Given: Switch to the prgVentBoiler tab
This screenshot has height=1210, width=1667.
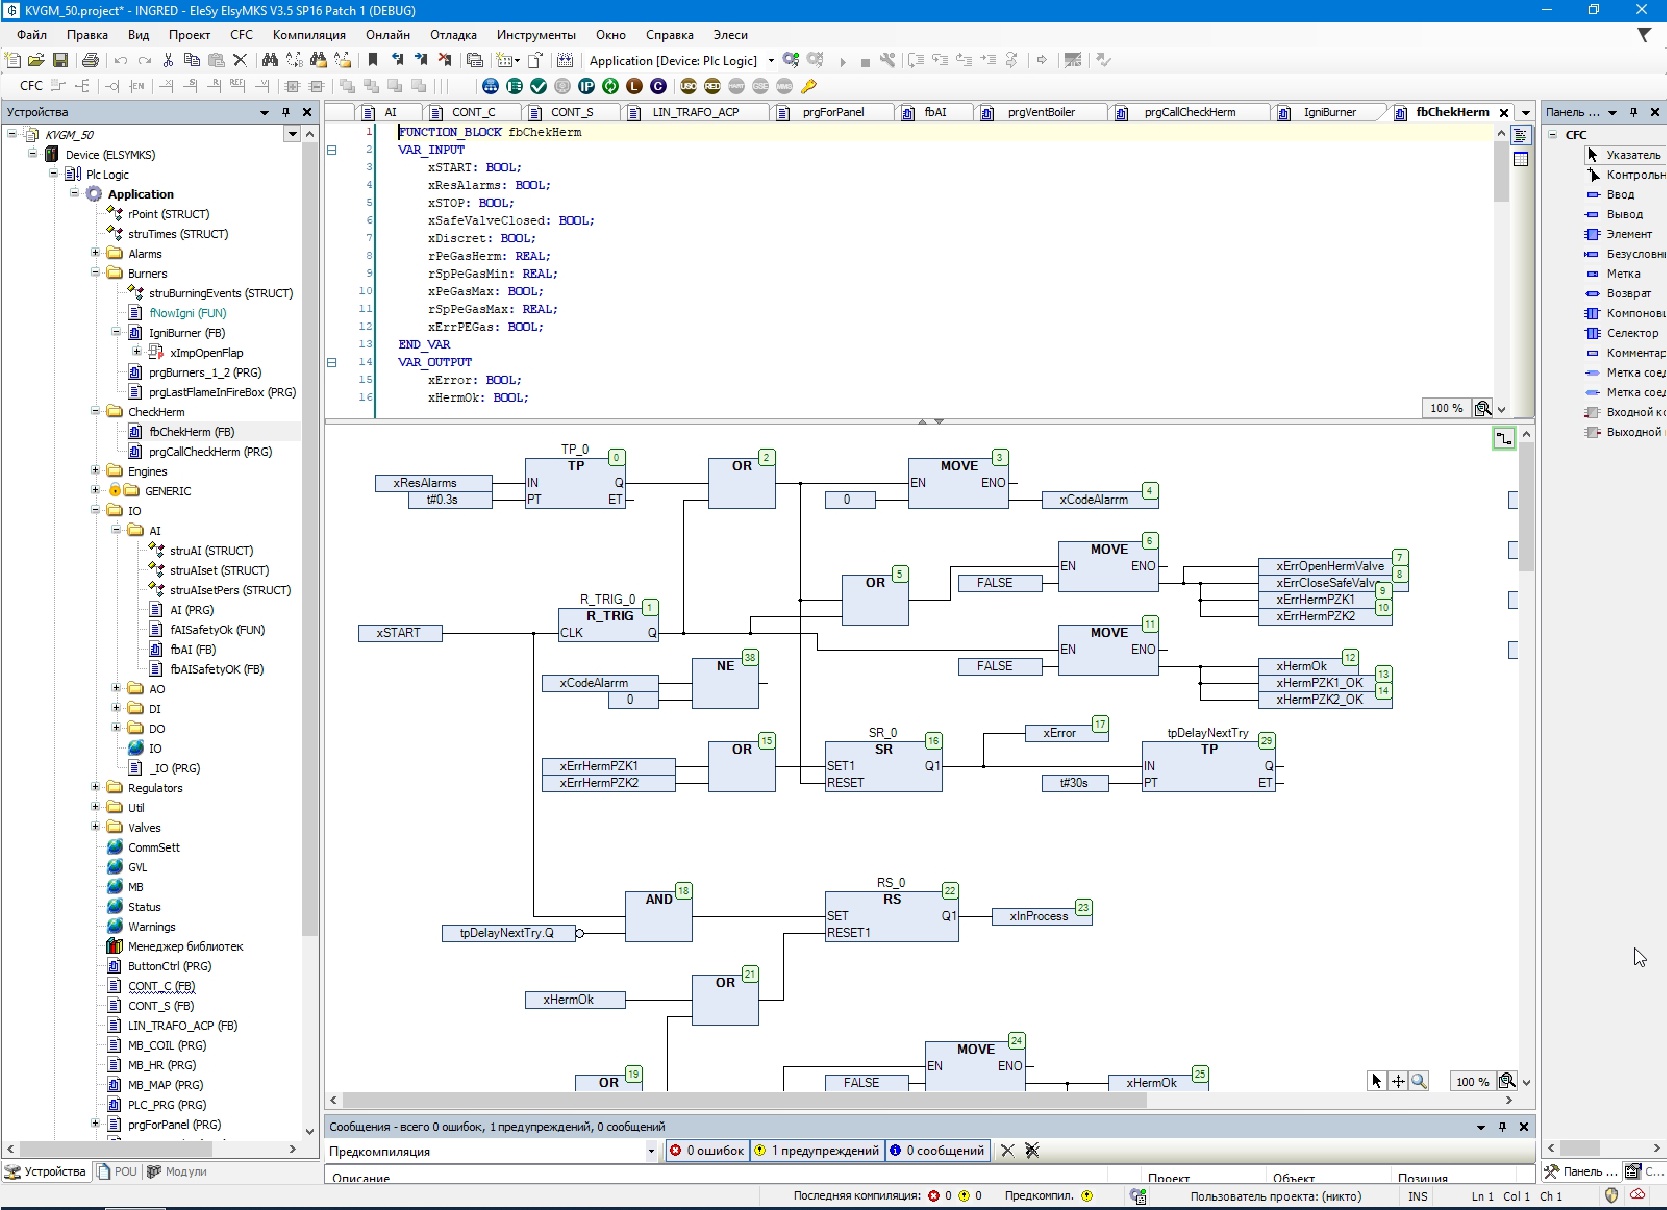Looking at the screenshot, I should 1041,112.
